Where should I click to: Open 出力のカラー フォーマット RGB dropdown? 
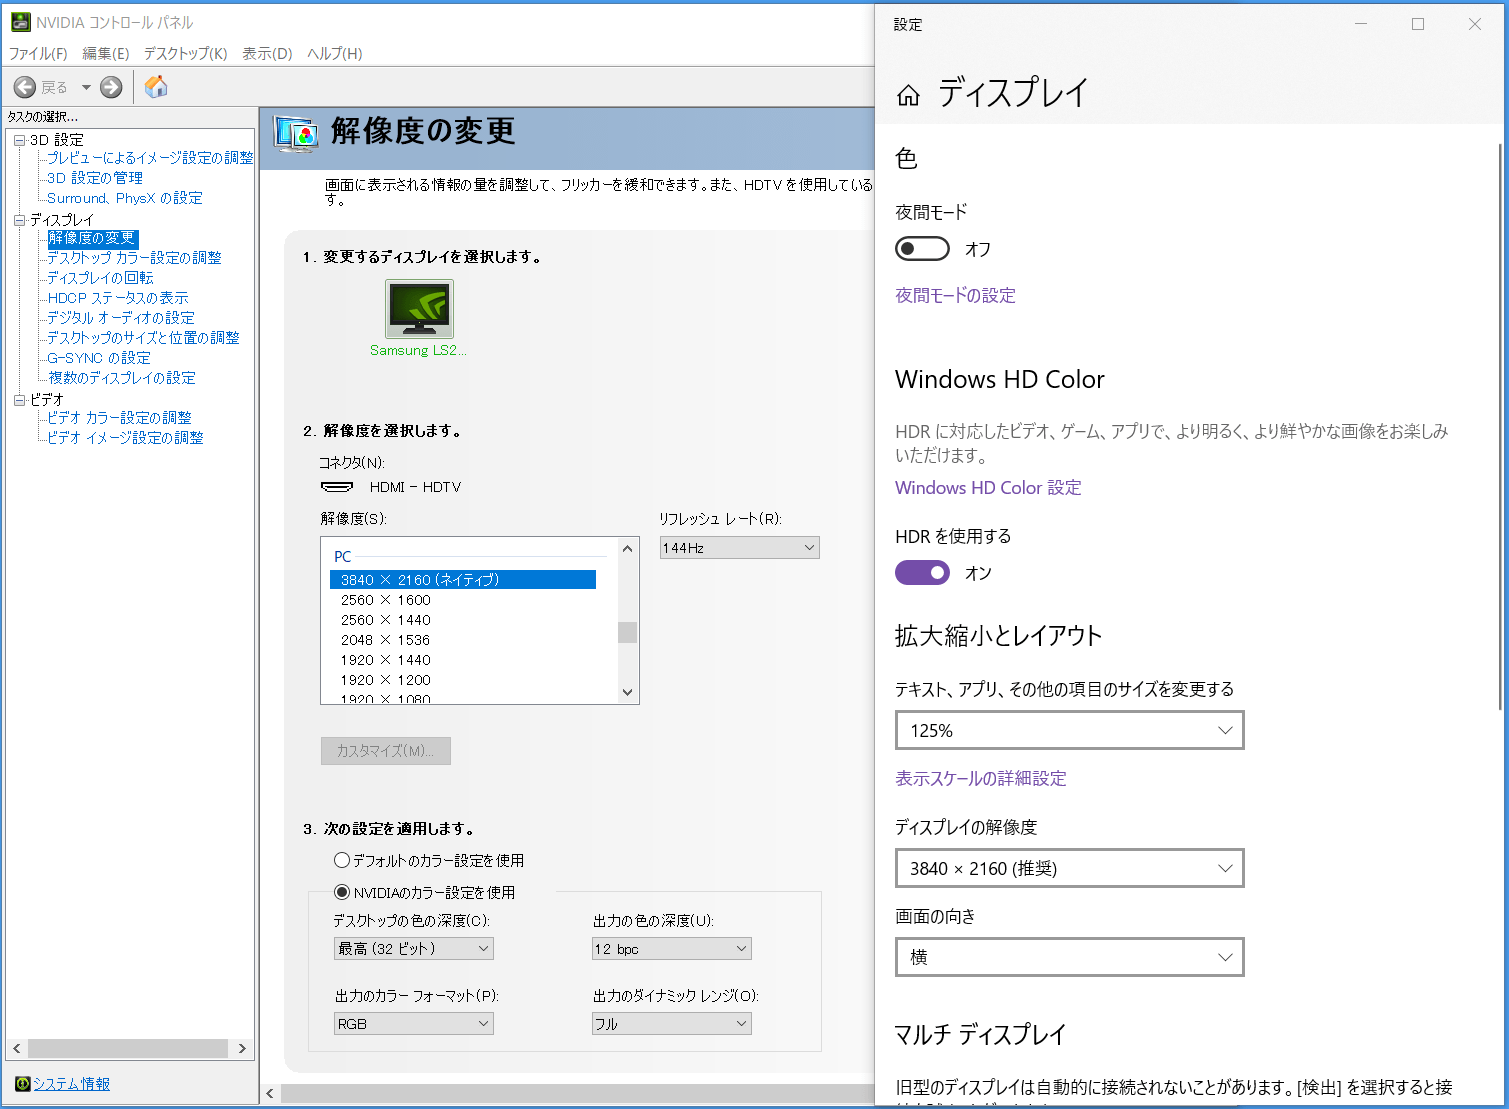click(414, 1024)
